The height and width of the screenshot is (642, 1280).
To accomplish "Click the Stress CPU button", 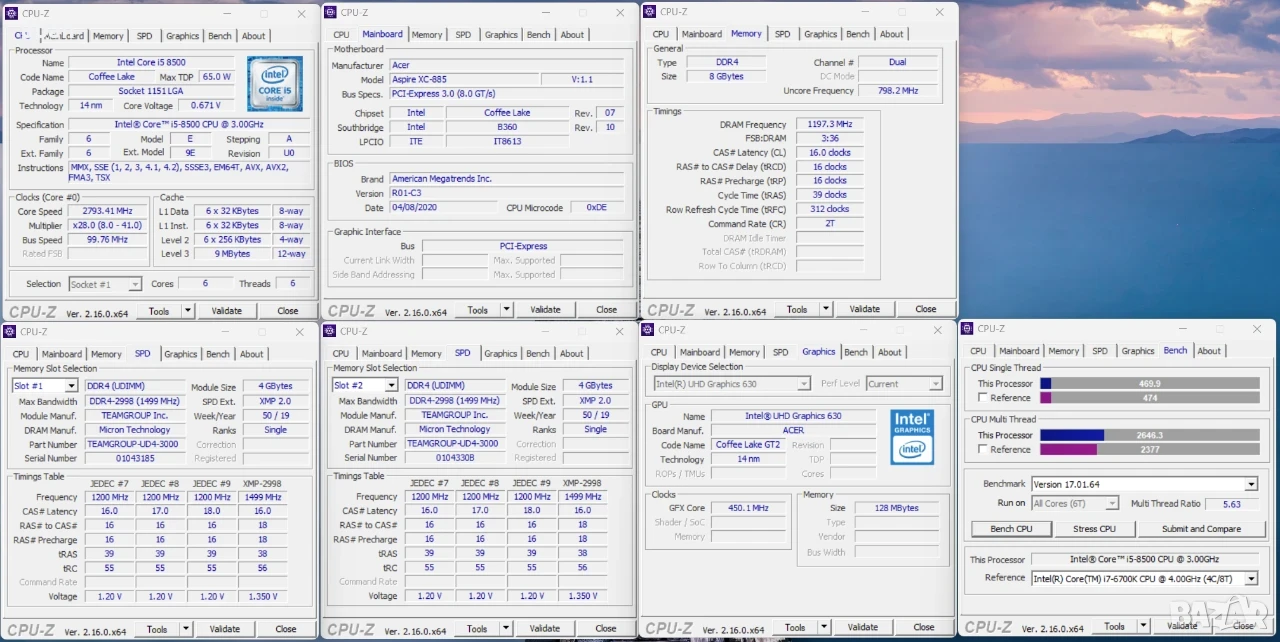I will click(x=1094, y=529).
